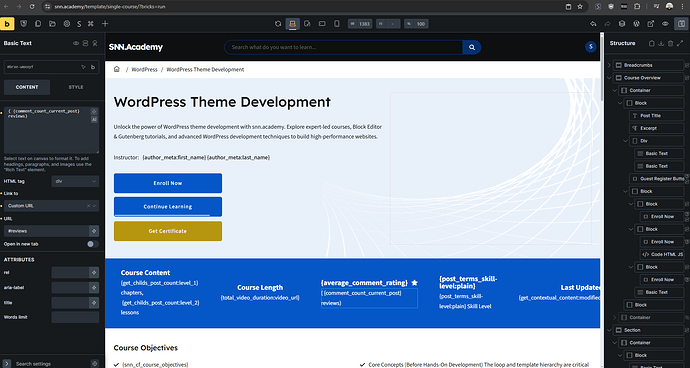Viewport: 690px width, 368px height.
Task: Switch to the STYLE tab
Action: (x=76, y=87)
